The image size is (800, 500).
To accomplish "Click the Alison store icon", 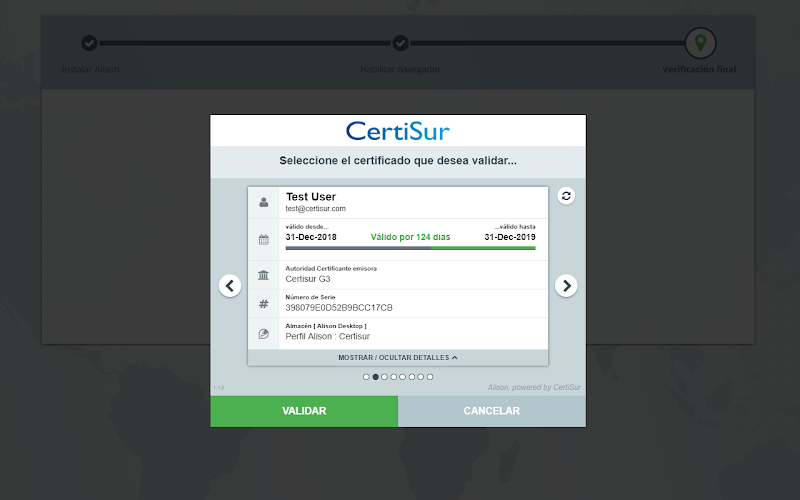I will tap(263, 334).
